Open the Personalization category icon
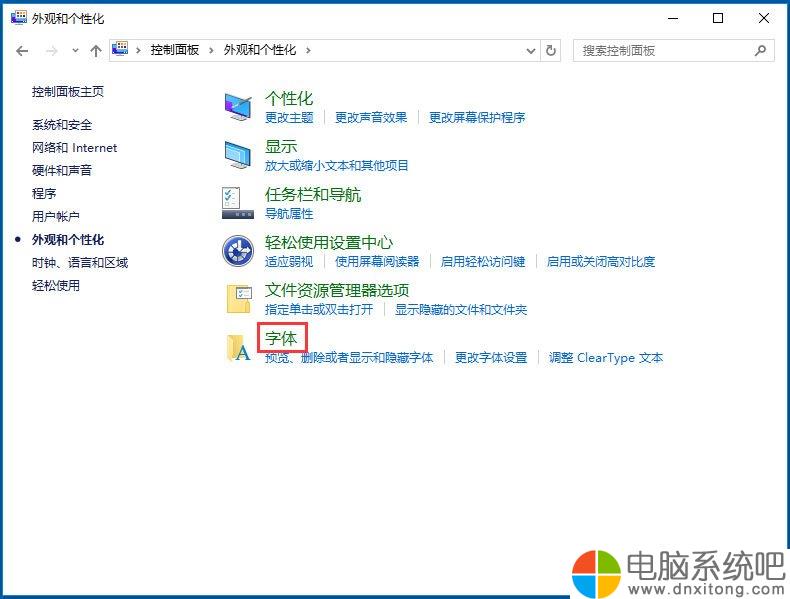The image size is (790, 599). pyautogui.click(x=238, y=106)
